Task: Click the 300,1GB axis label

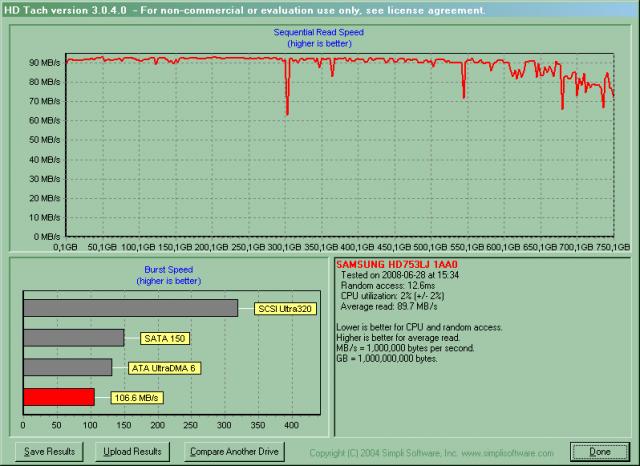Action: coord(284,247)
